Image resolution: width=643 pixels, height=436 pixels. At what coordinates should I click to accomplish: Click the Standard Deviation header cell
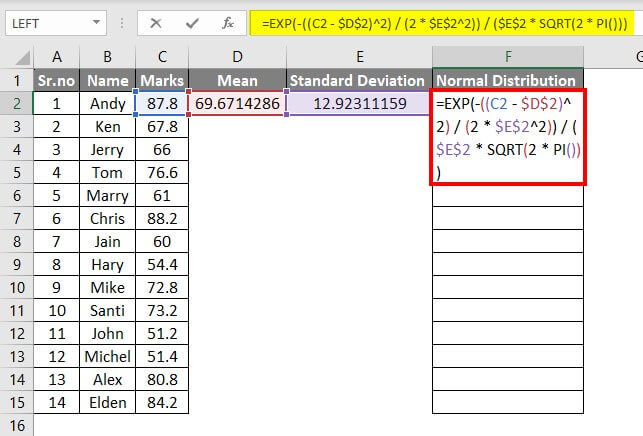tap(360, 80)
